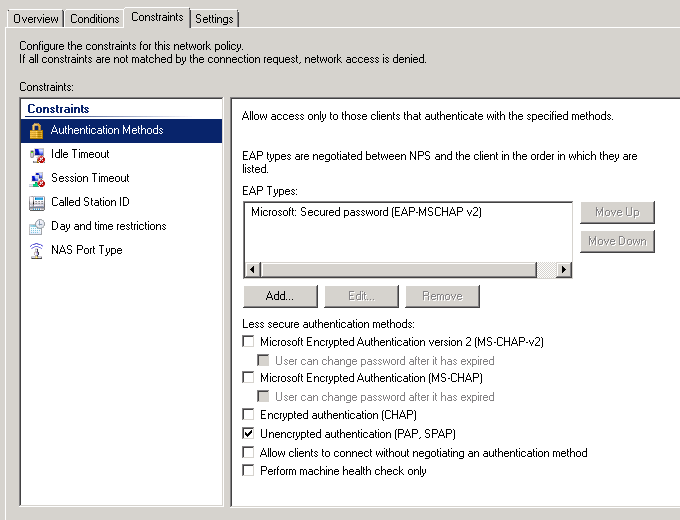Click the Session Timeout icon

tap(37, 179)
